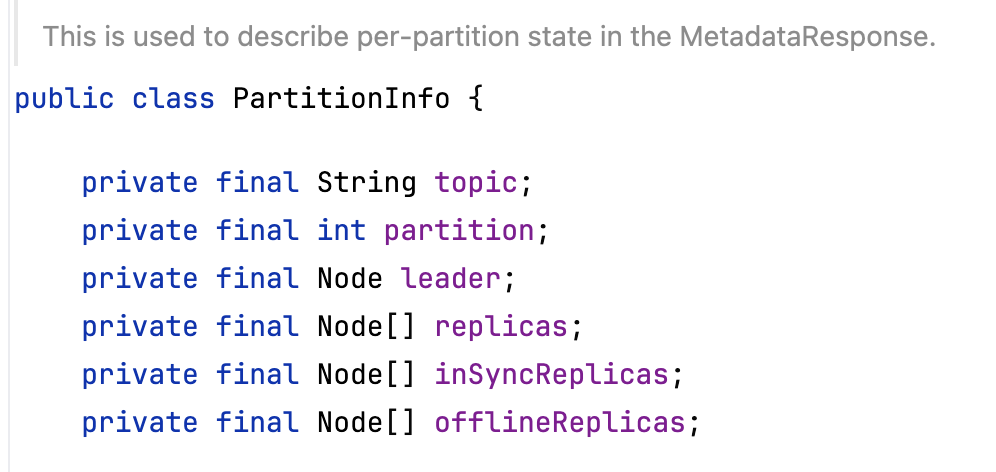Click 'private' on the topic line
The width and height of the screenshot is (996, 472).
coord(140,183)
